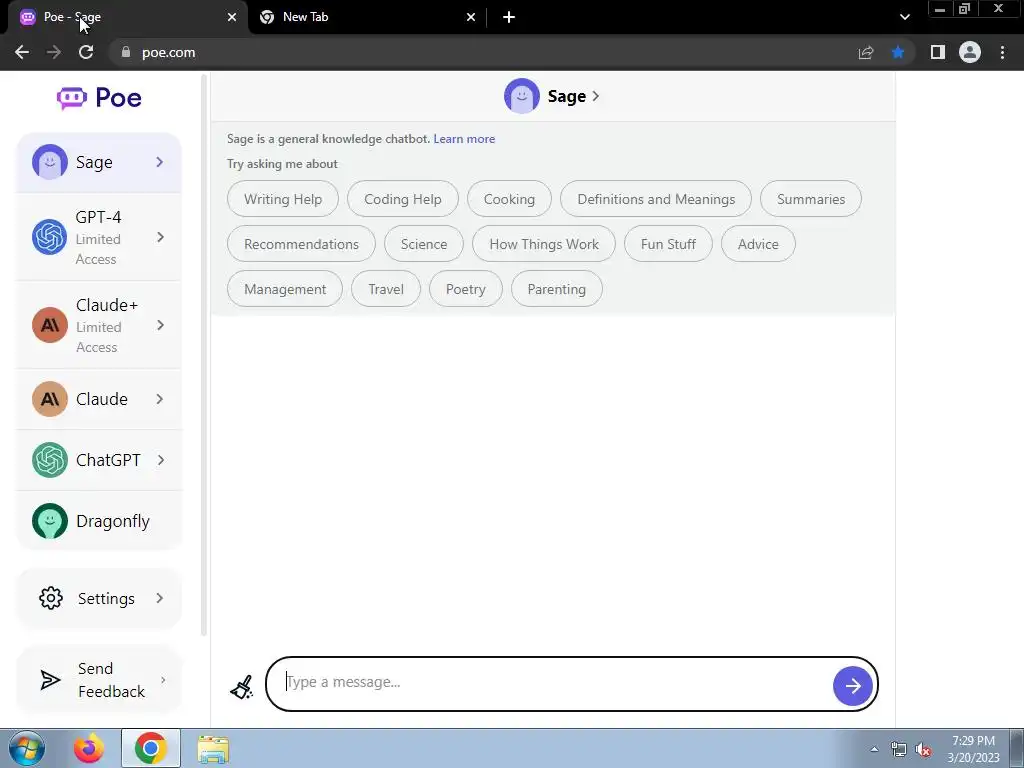
Task: Click the muted volume icon in system tray
Action: point(923,750)
